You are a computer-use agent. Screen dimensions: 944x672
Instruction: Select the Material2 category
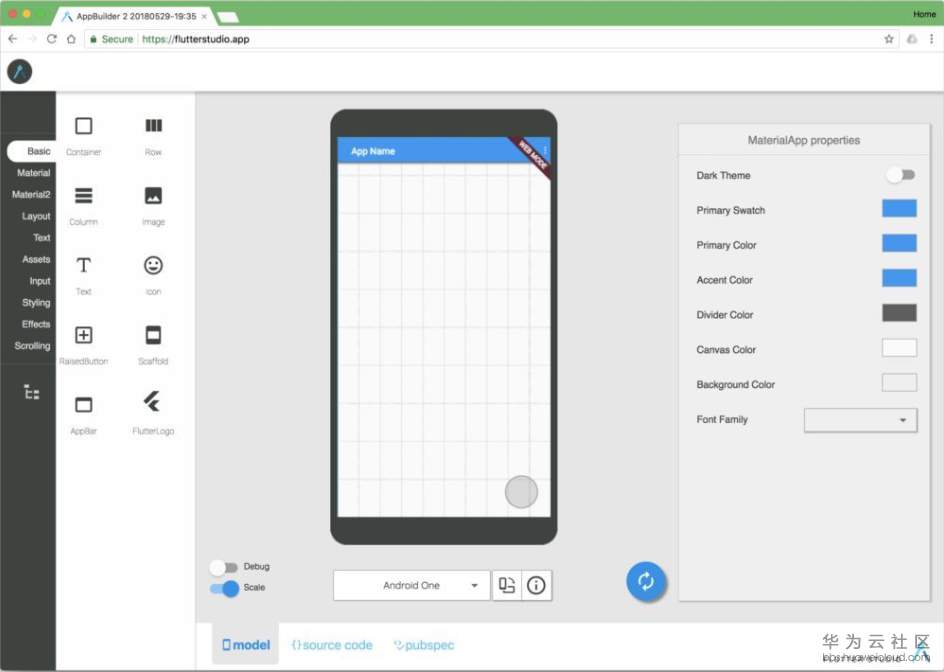[31, 194]
